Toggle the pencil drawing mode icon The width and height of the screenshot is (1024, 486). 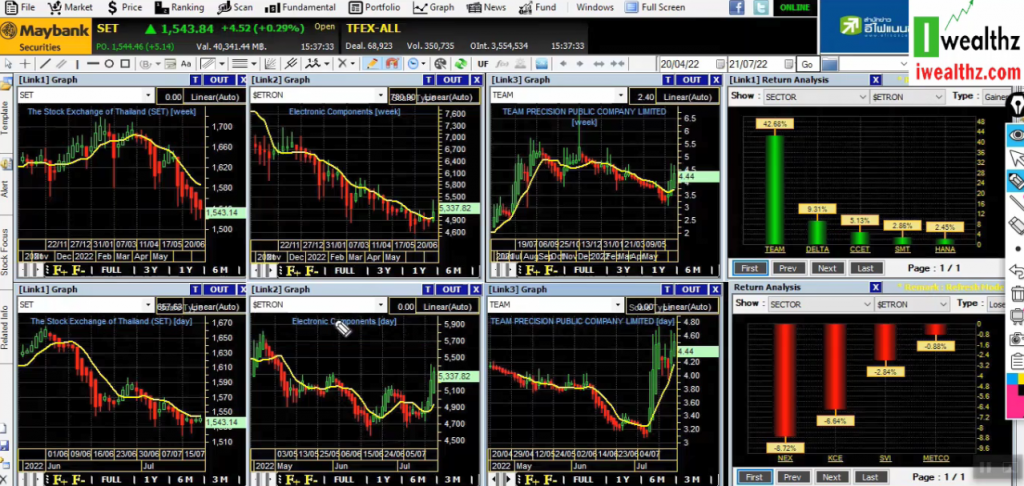click(x=372, y=63)
